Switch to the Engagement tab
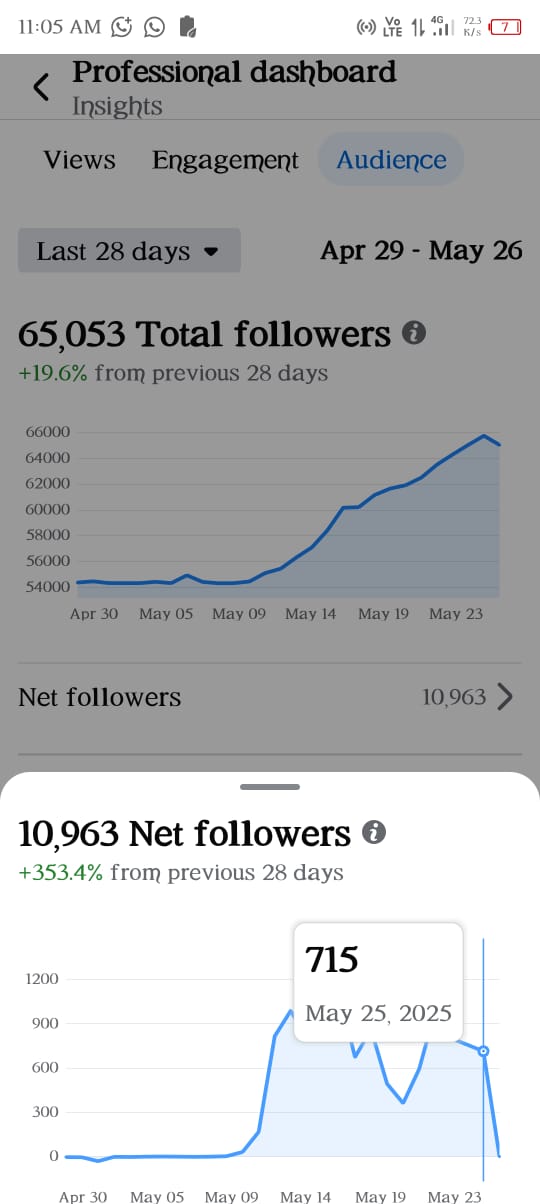Viewport: 540px width, 1204px height. (x=225, y=160)
